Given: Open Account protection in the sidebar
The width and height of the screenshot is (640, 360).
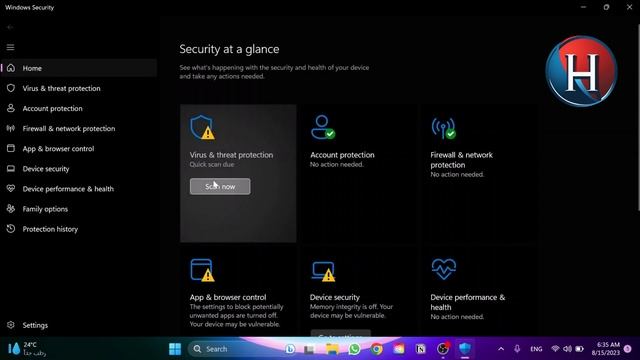Looking at the screenshot, I should [x=79, y=108].
